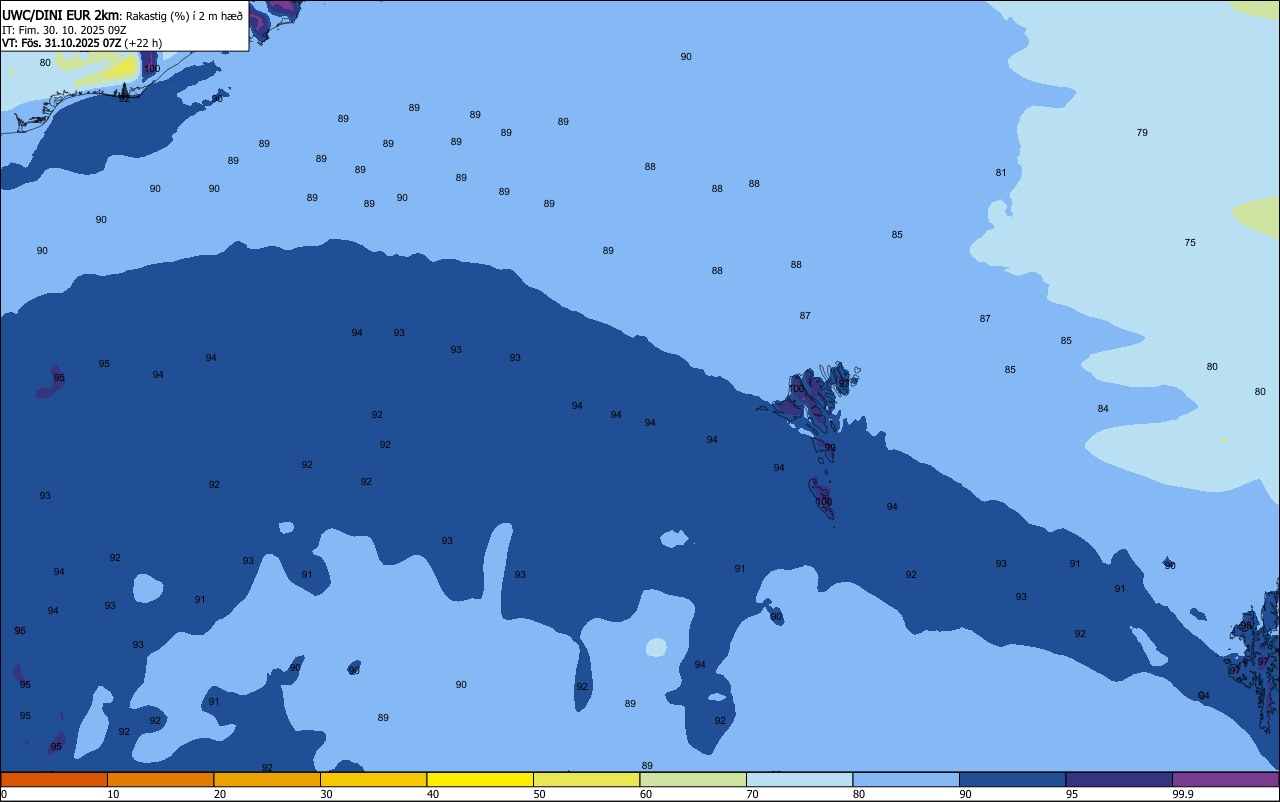The height and width of the screenshot is (802, 1280).
Task: Select the 80–90 medium blue legend swatch
Action: 906,779
